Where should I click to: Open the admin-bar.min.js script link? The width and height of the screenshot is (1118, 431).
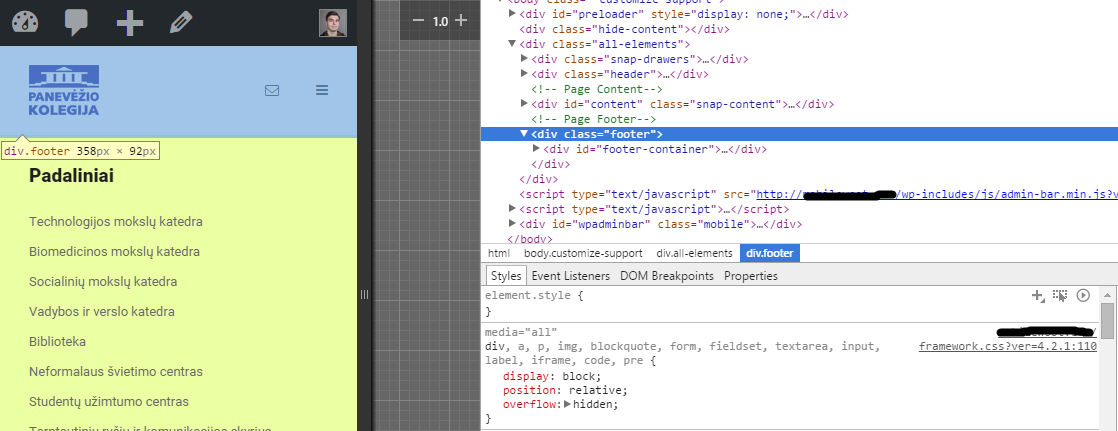coord(936,194)
